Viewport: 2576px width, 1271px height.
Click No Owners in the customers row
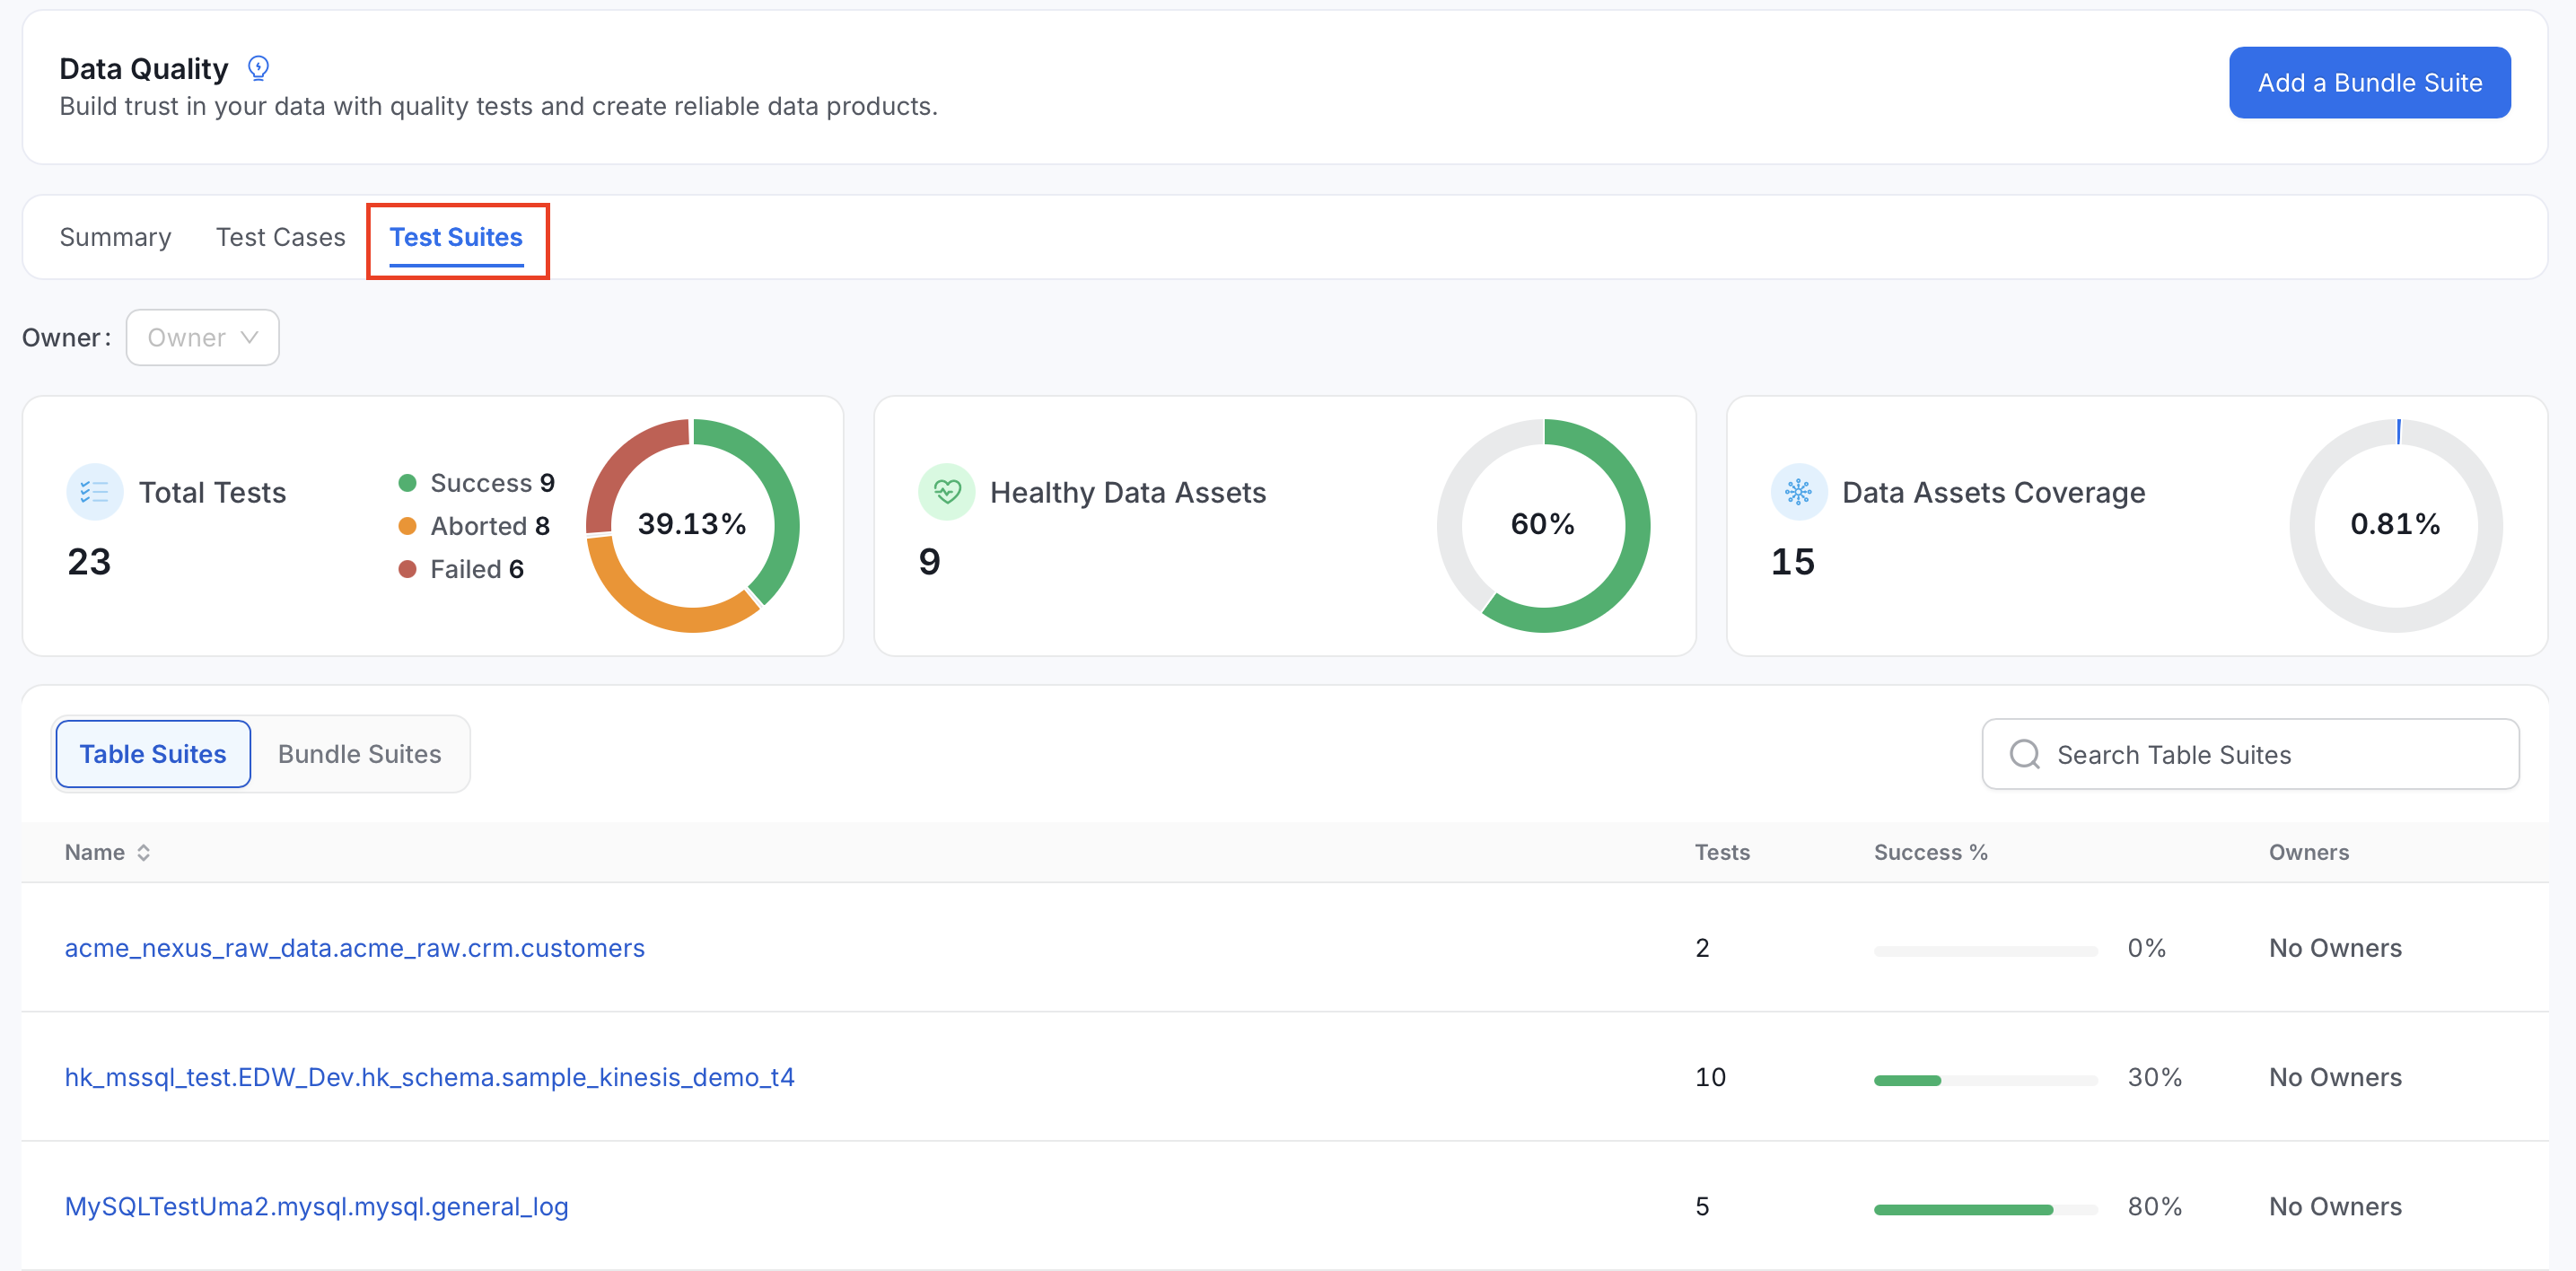point(2335,948)
